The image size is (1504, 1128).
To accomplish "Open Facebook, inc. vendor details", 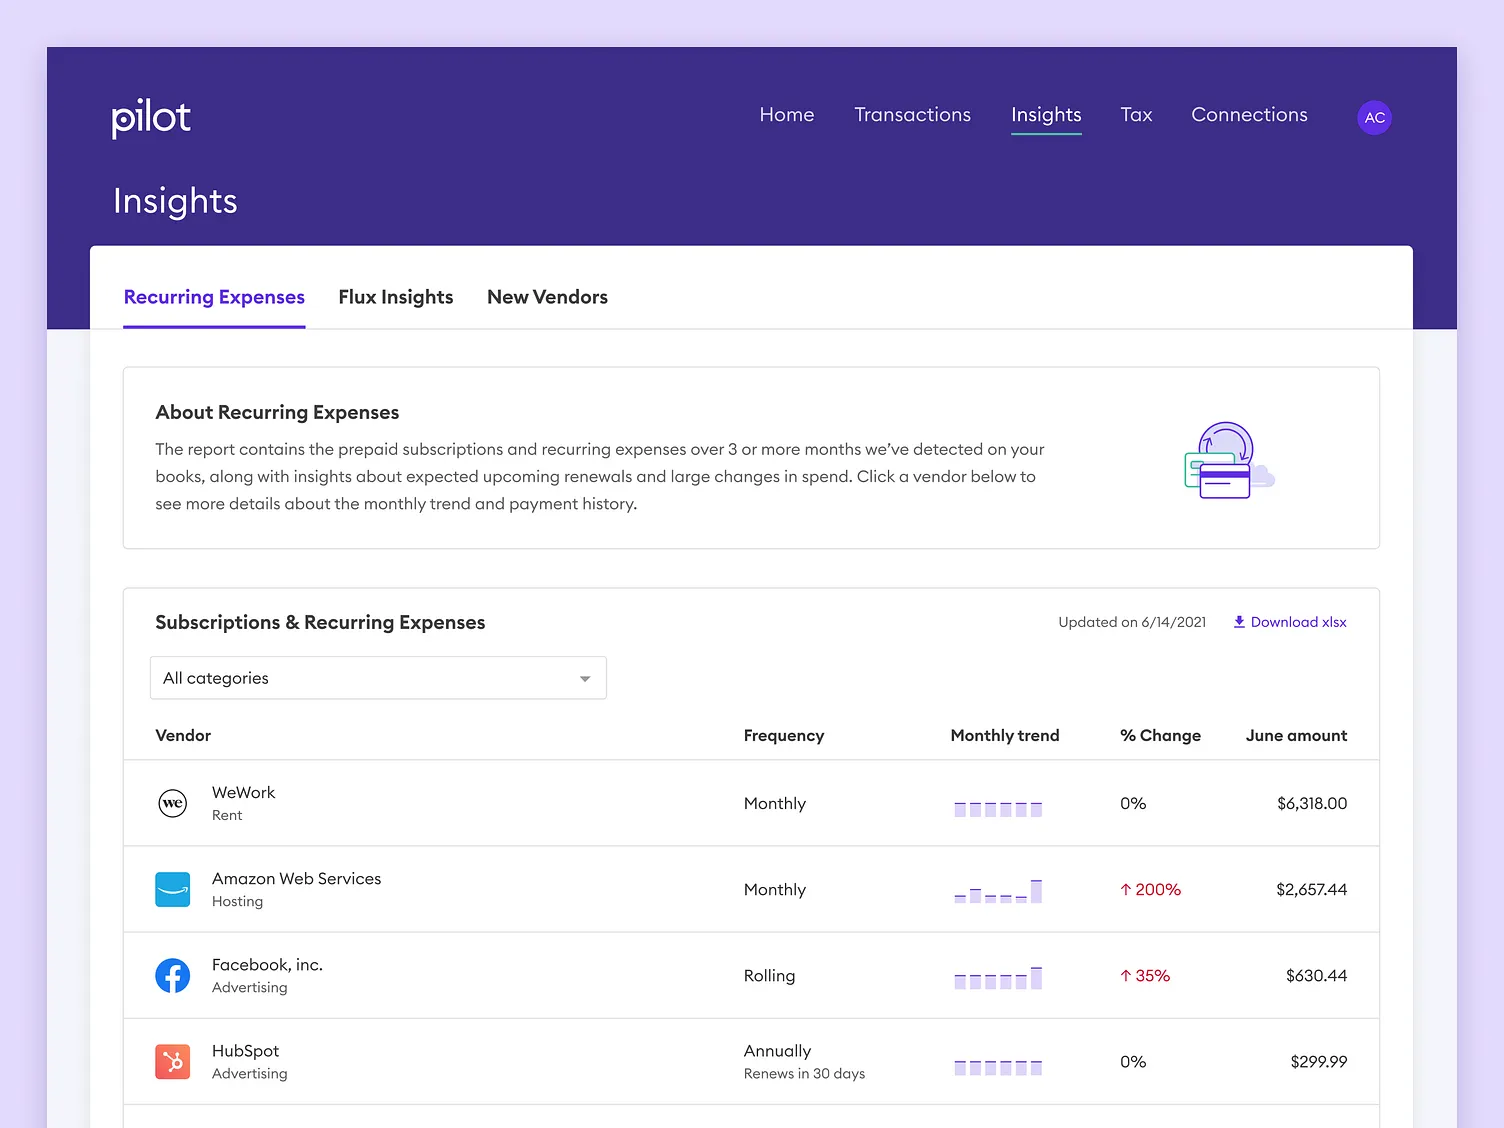I will [x=751, y=975].
